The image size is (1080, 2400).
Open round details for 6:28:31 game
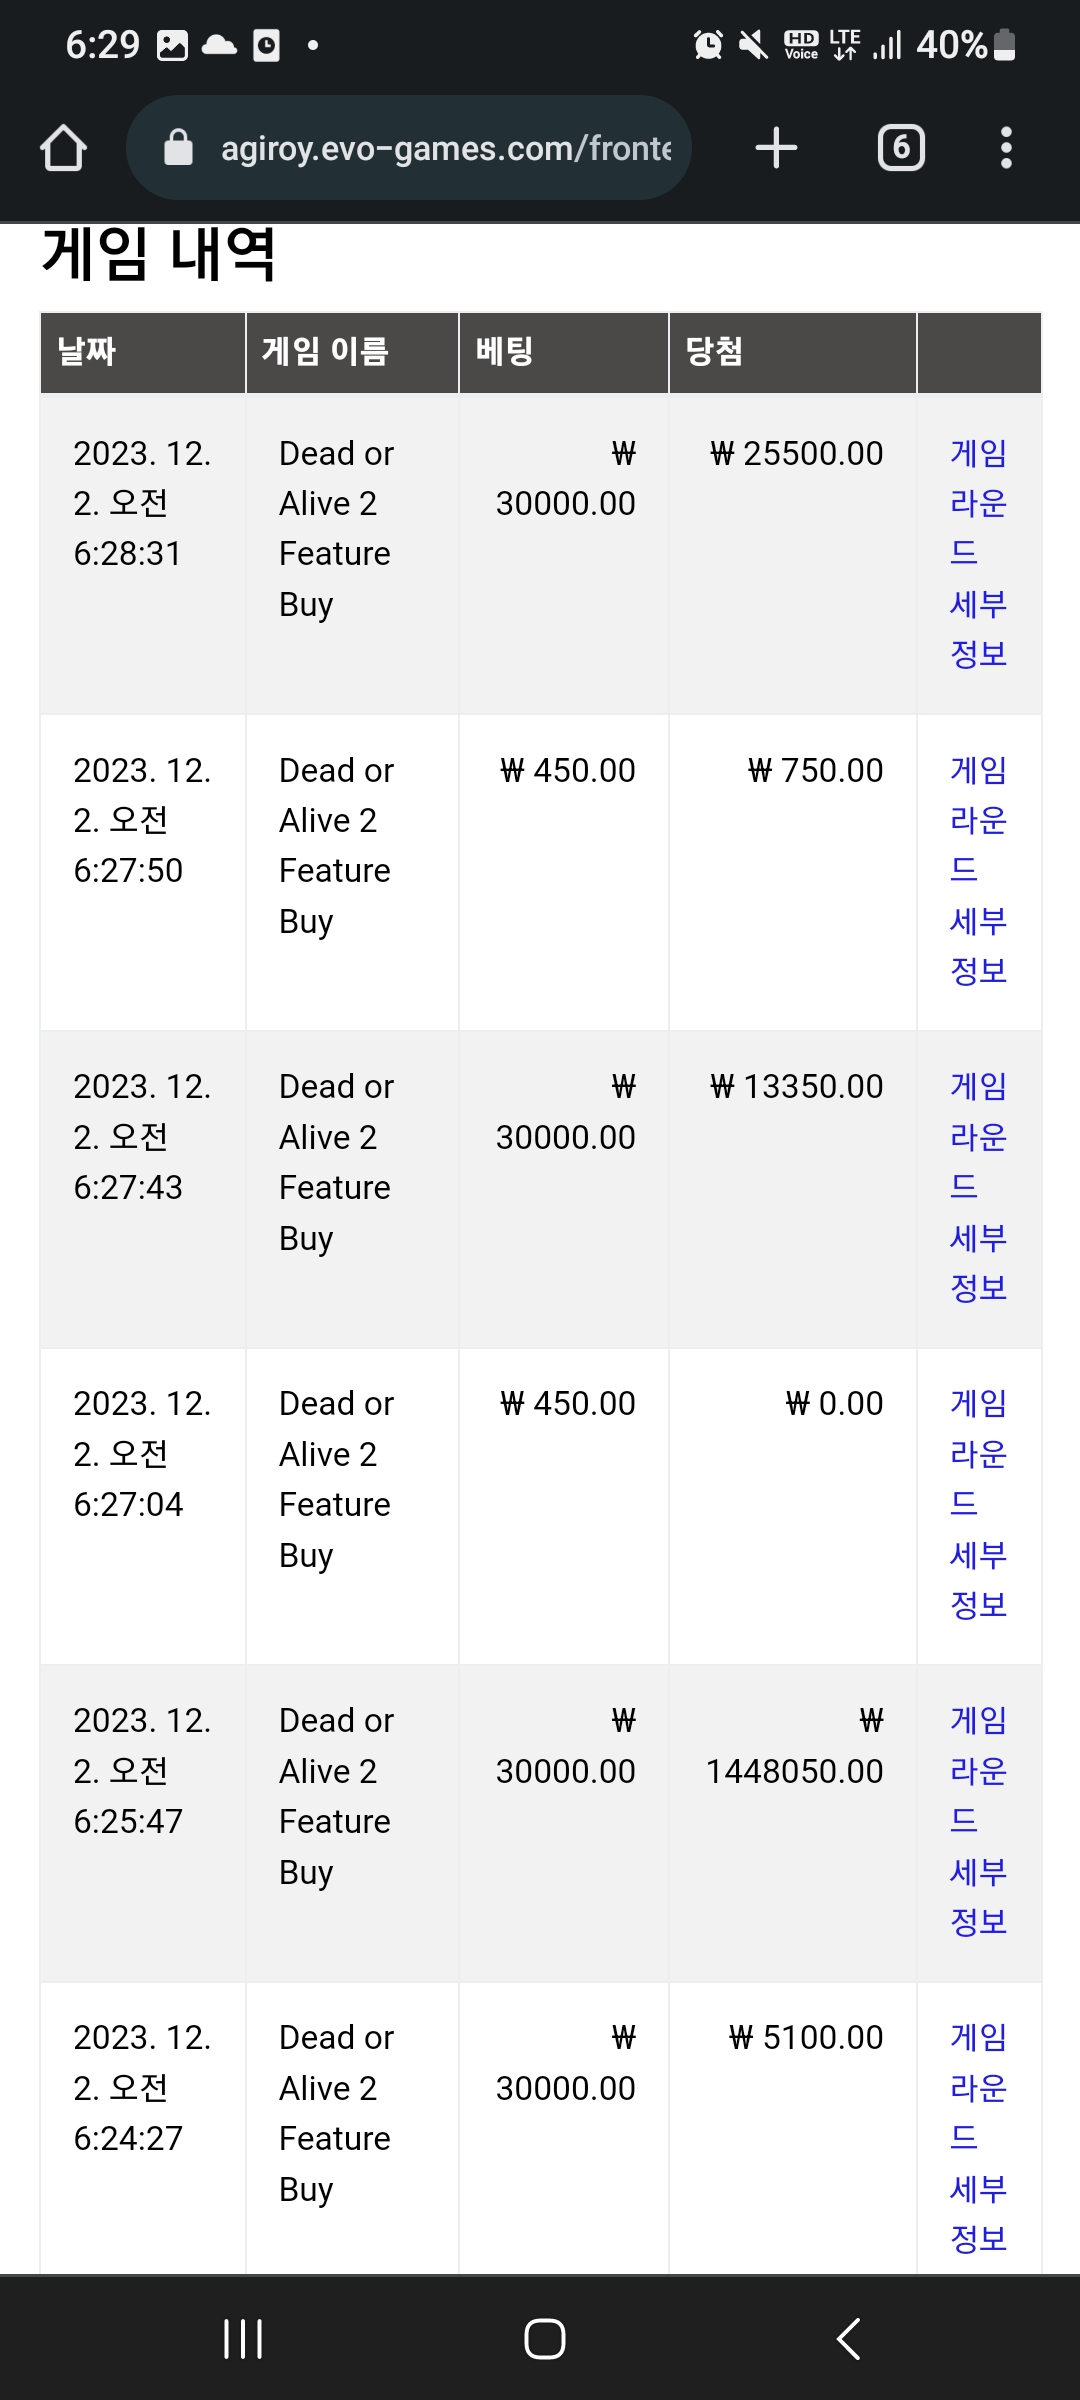coord(978,553)
